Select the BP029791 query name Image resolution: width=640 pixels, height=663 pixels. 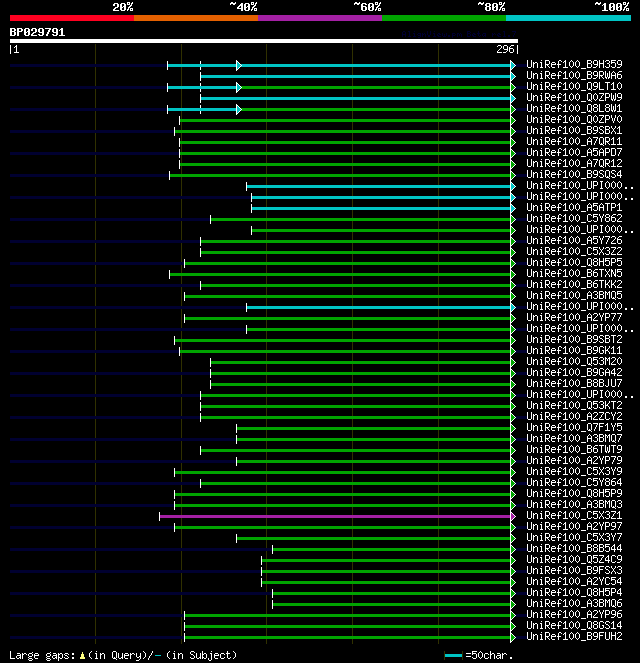pyautogui.click(x=37, y=33)
